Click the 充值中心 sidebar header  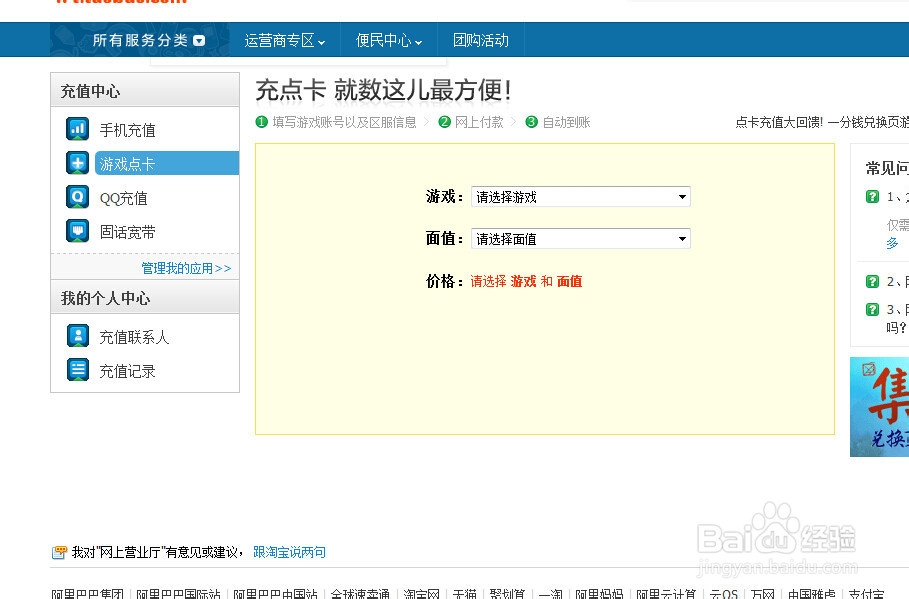145,90
